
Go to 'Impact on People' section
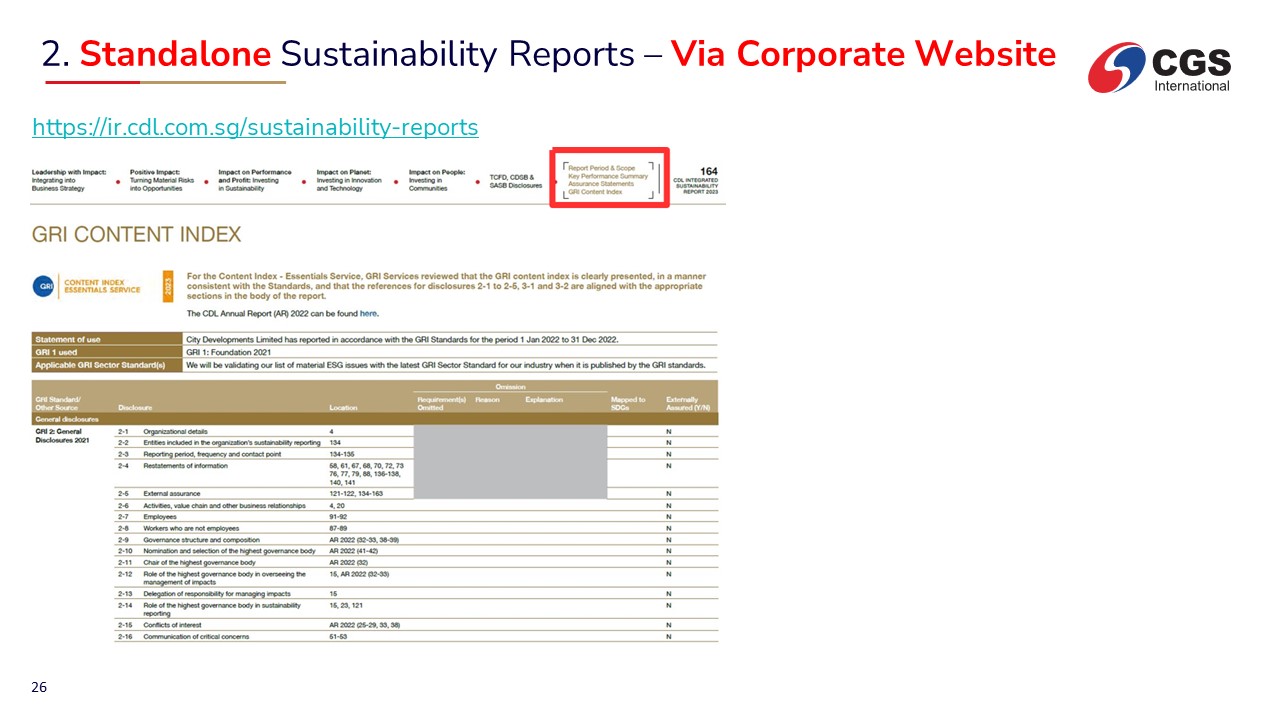coord(437,180)
